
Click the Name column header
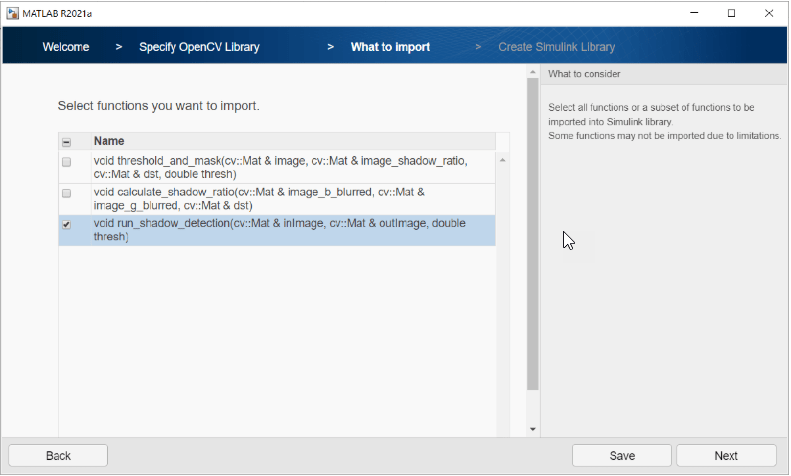[x=290, y=142]
